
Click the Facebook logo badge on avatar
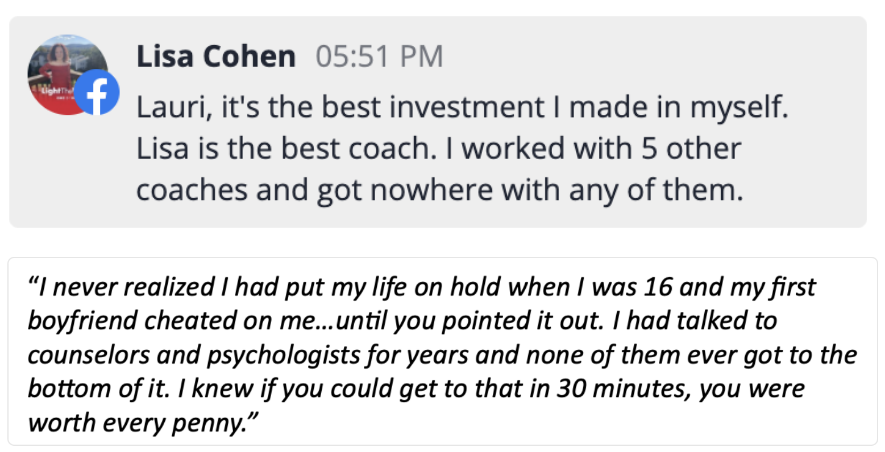click(x=97, y=93)
